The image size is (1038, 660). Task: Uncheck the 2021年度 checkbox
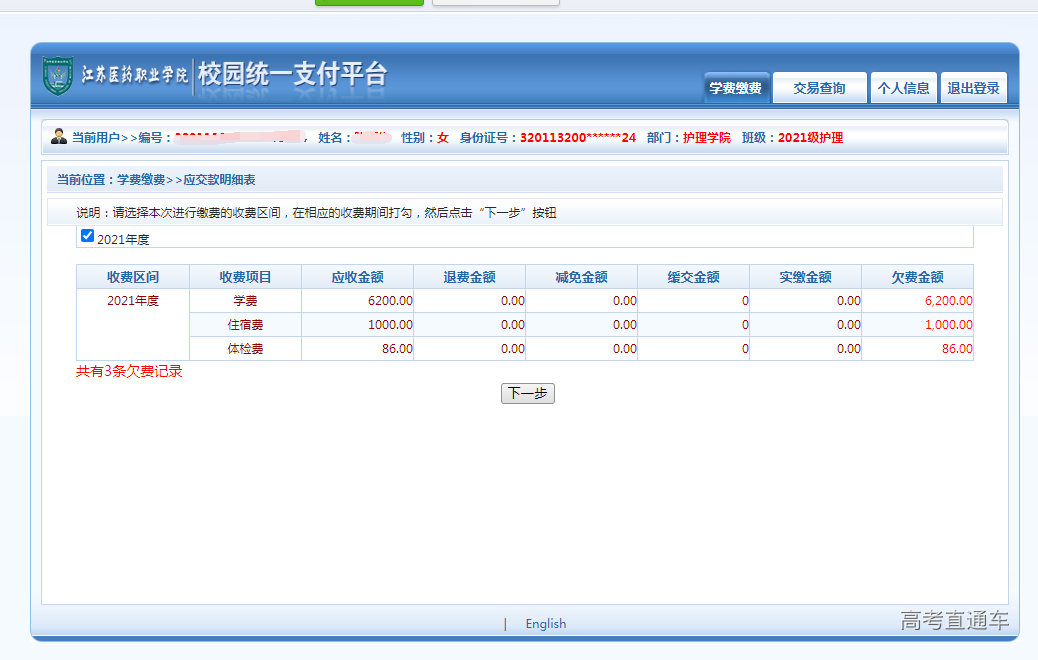[87, 236]
